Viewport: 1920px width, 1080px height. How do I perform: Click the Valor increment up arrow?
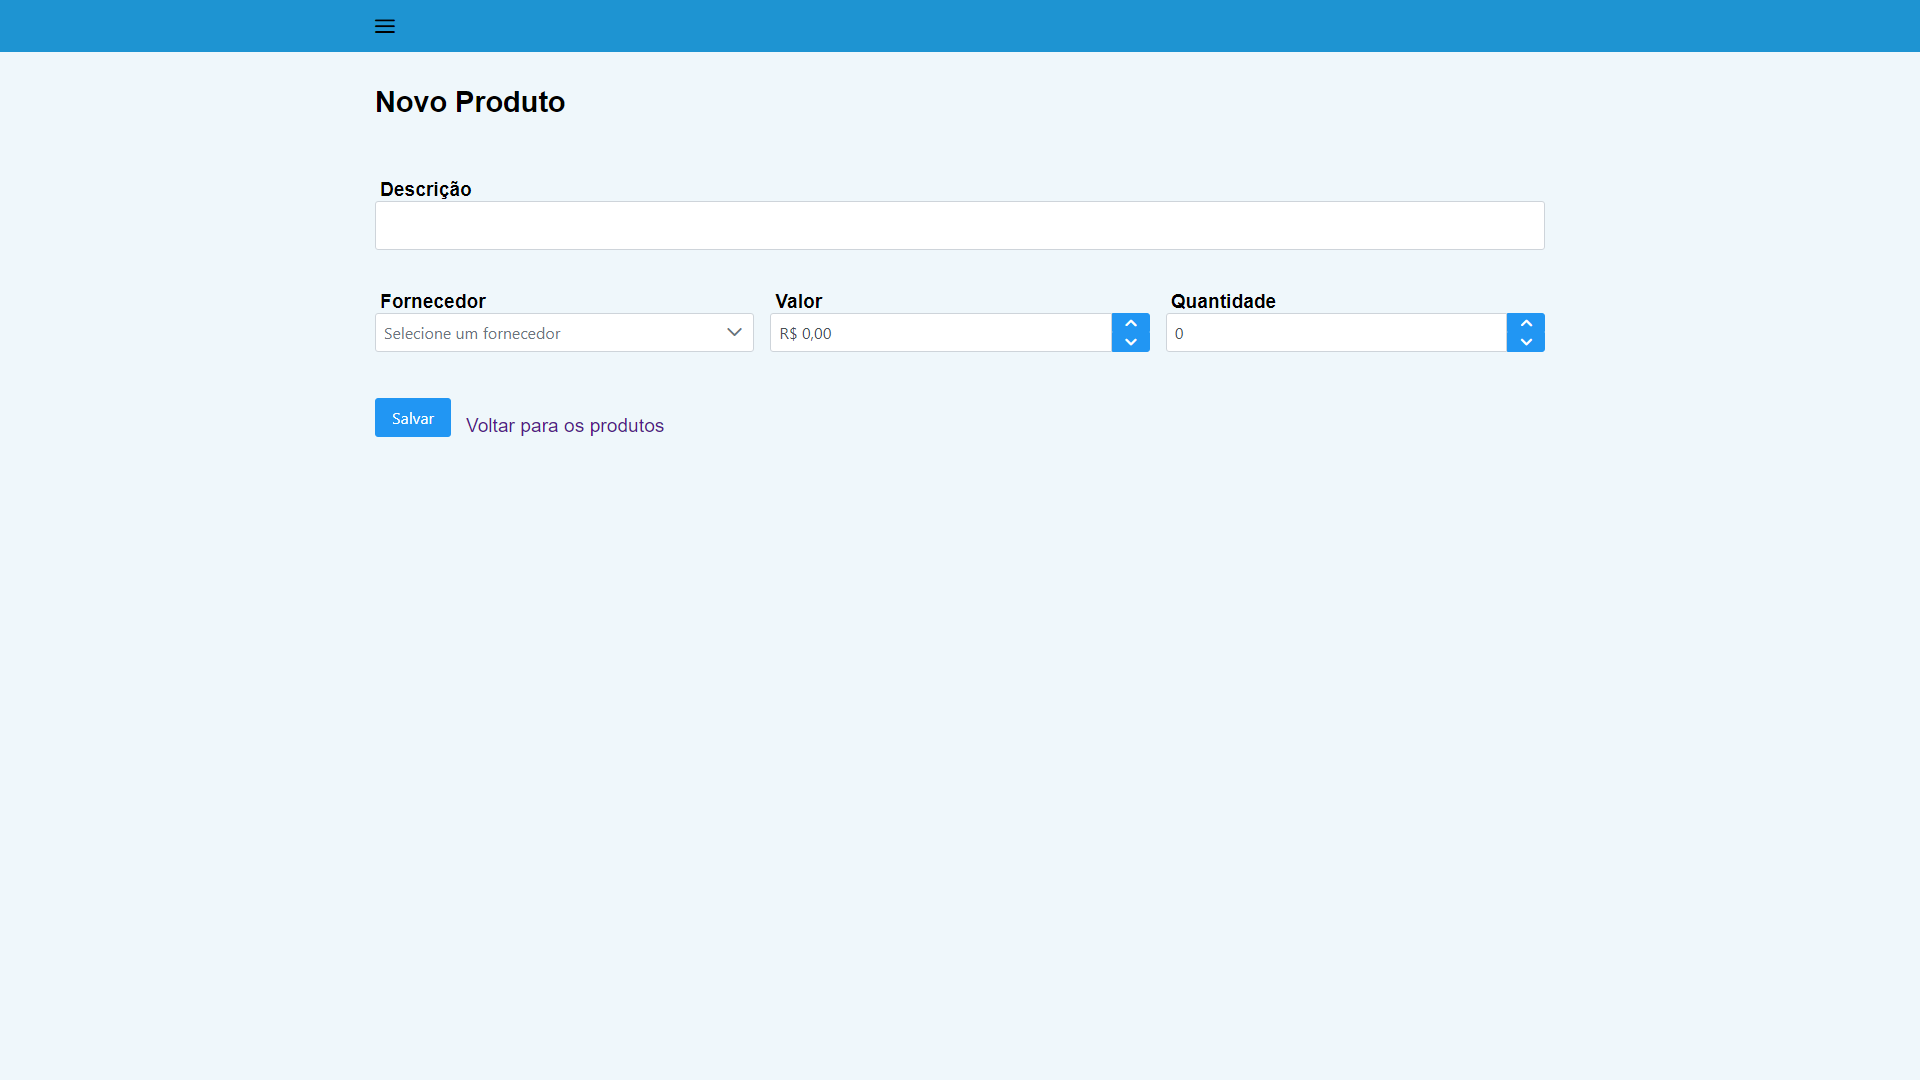click(1130, 323)
